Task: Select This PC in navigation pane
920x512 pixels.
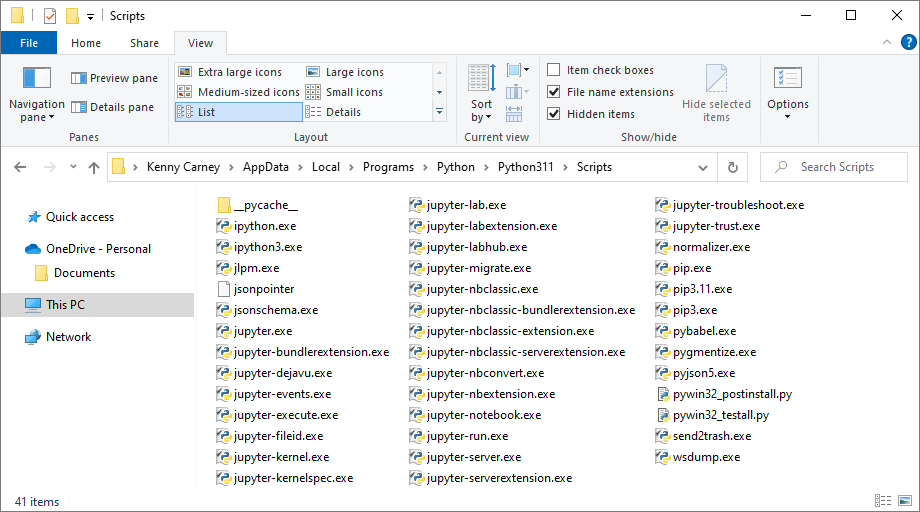Action: pos(66,305)
